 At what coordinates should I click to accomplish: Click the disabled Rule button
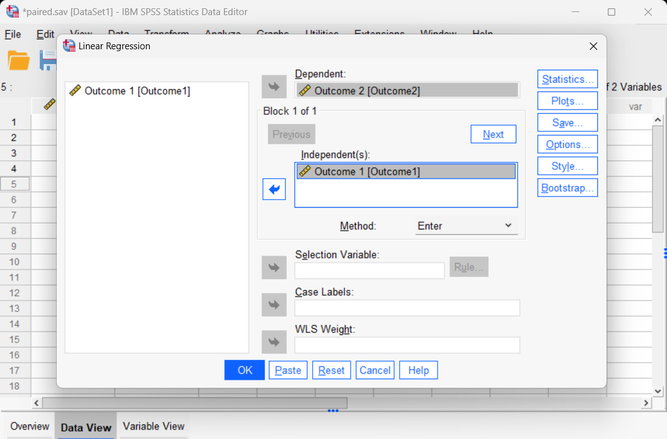(469, 267)
